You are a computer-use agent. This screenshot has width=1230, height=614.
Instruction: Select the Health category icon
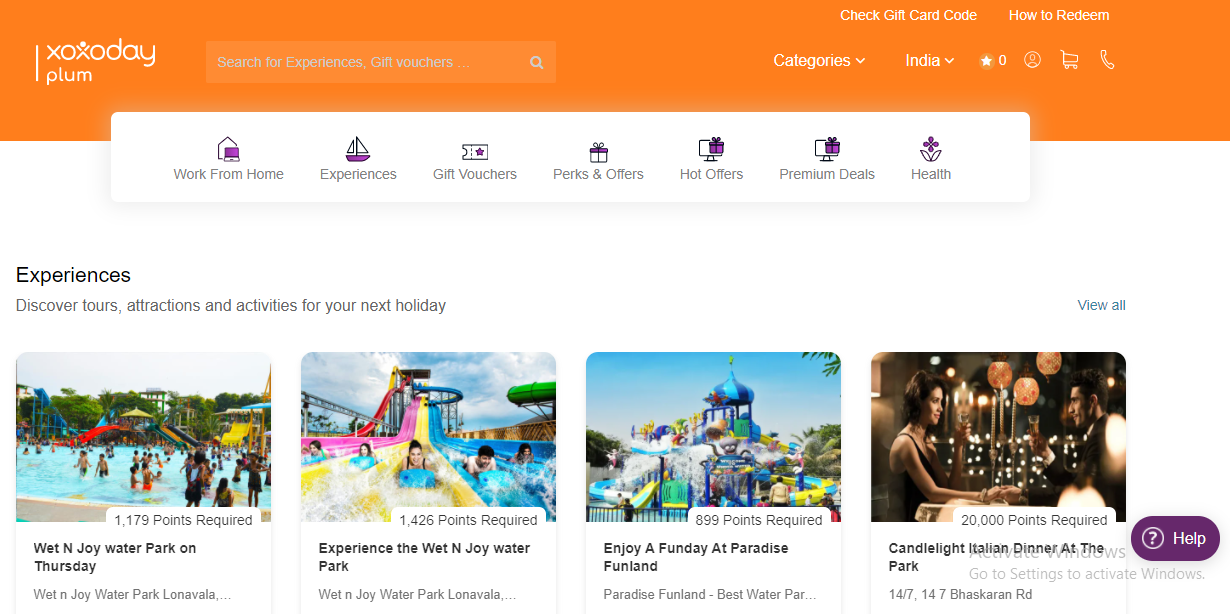tap(930, 149)
